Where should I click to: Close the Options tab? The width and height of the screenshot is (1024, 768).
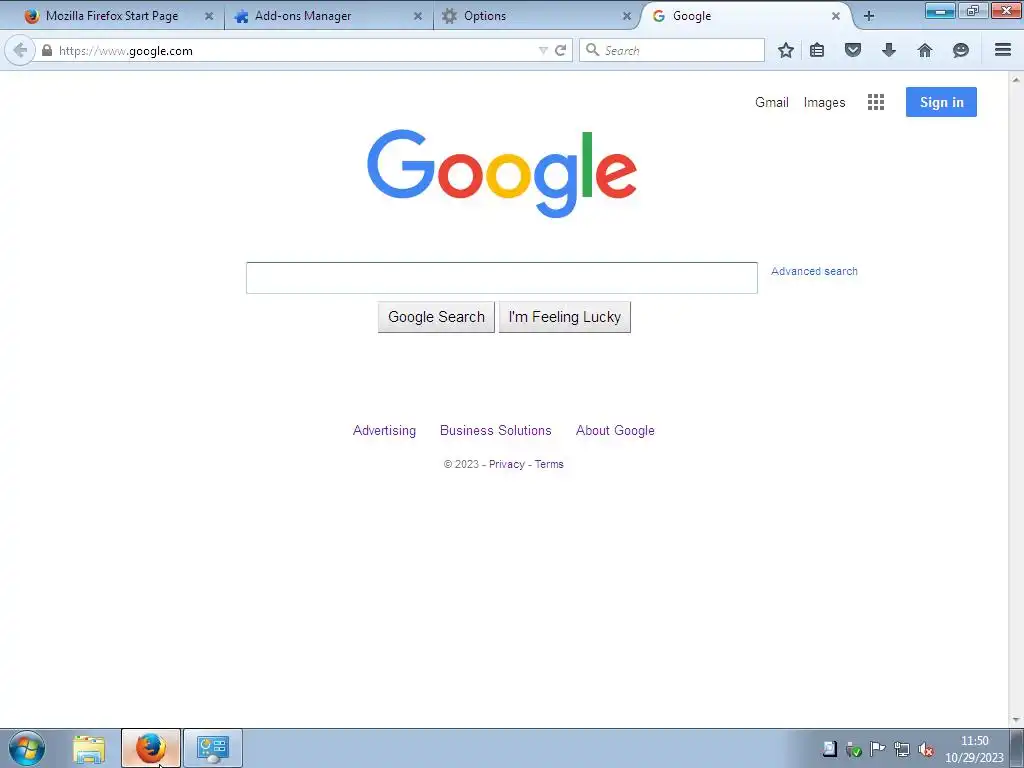[x=627, y=16]
